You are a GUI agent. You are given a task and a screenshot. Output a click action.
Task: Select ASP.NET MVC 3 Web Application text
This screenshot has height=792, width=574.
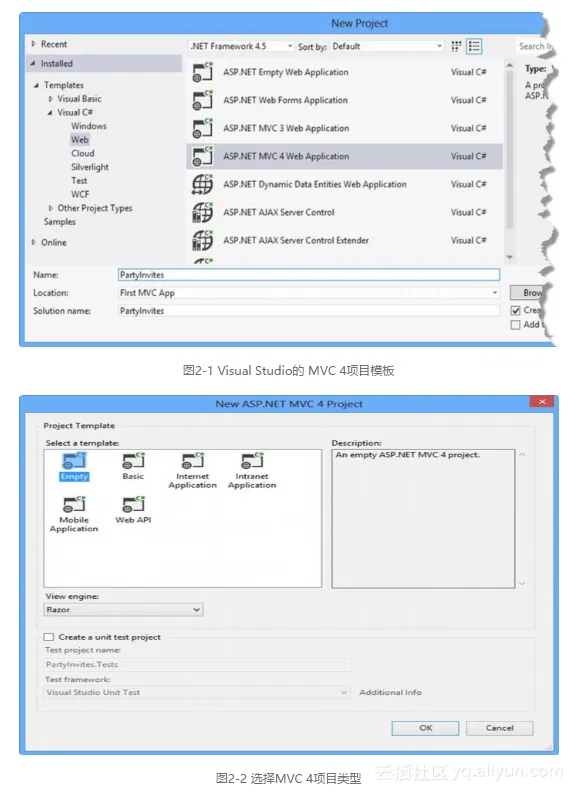point(286,128)
